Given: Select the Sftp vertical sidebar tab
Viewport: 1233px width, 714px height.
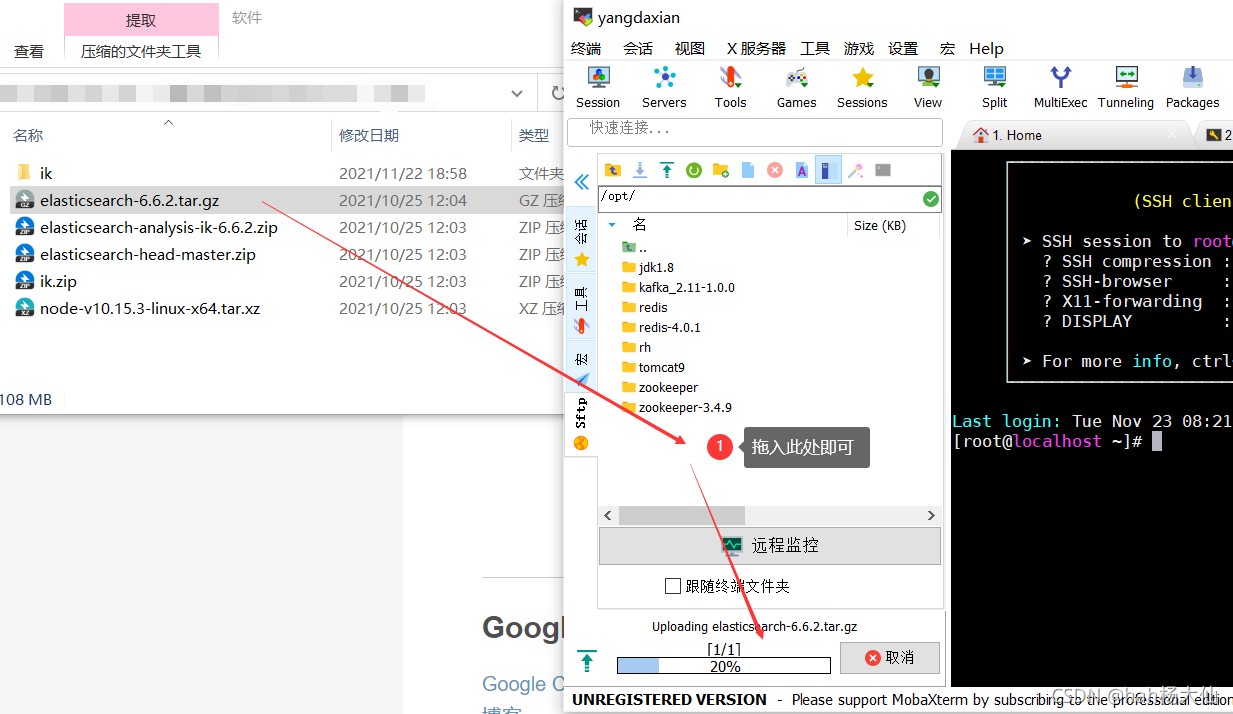Looking at the screenshot, I should [x=581, y=423].
